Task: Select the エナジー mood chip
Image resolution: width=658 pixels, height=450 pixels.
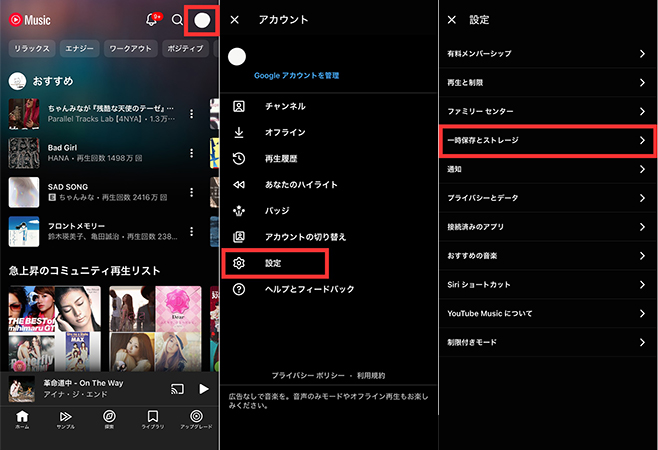Action: [x=79, y=49]
